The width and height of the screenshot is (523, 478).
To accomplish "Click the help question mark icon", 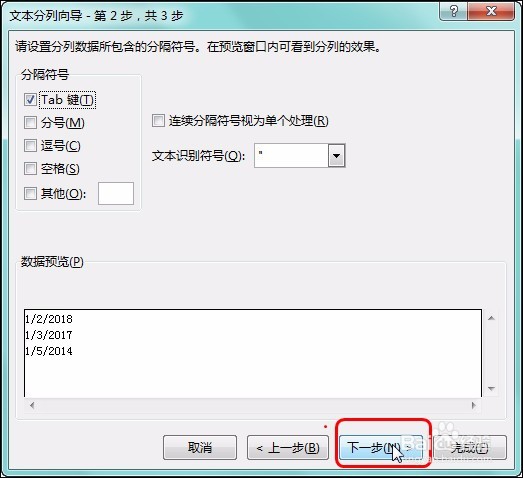I will click(x=454, y=11).
